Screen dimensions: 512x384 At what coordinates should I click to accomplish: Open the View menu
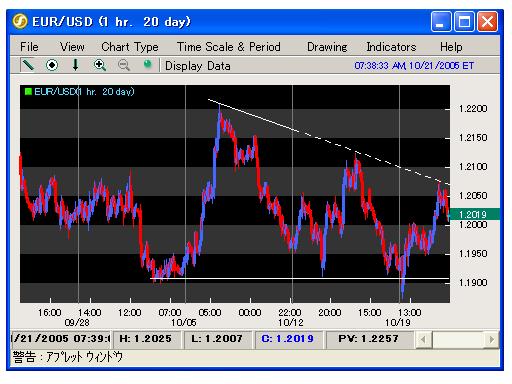point(72,47)
